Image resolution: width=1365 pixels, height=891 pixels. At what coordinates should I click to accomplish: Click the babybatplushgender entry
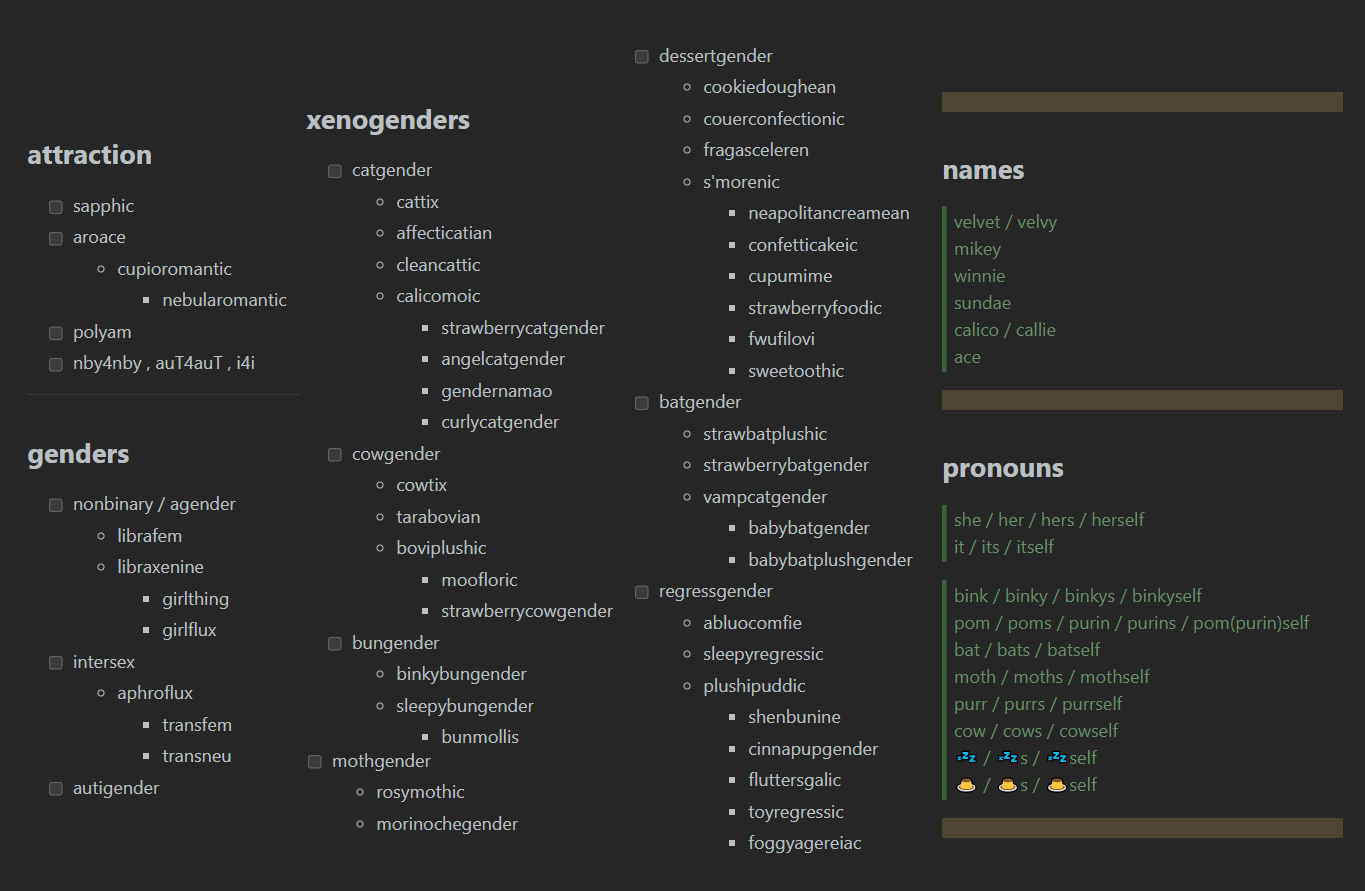(x=830, y=560)
